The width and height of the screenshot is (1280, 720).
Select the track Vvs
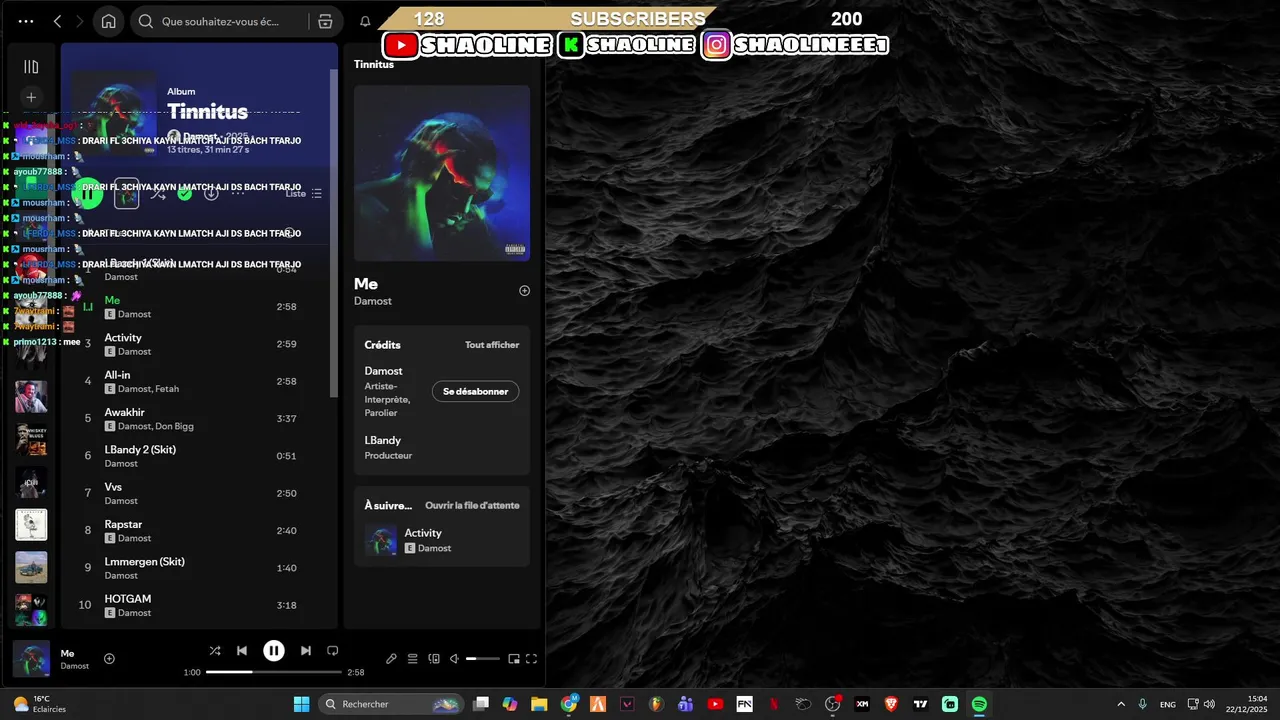pyautogui.click(x=200, y=493)
